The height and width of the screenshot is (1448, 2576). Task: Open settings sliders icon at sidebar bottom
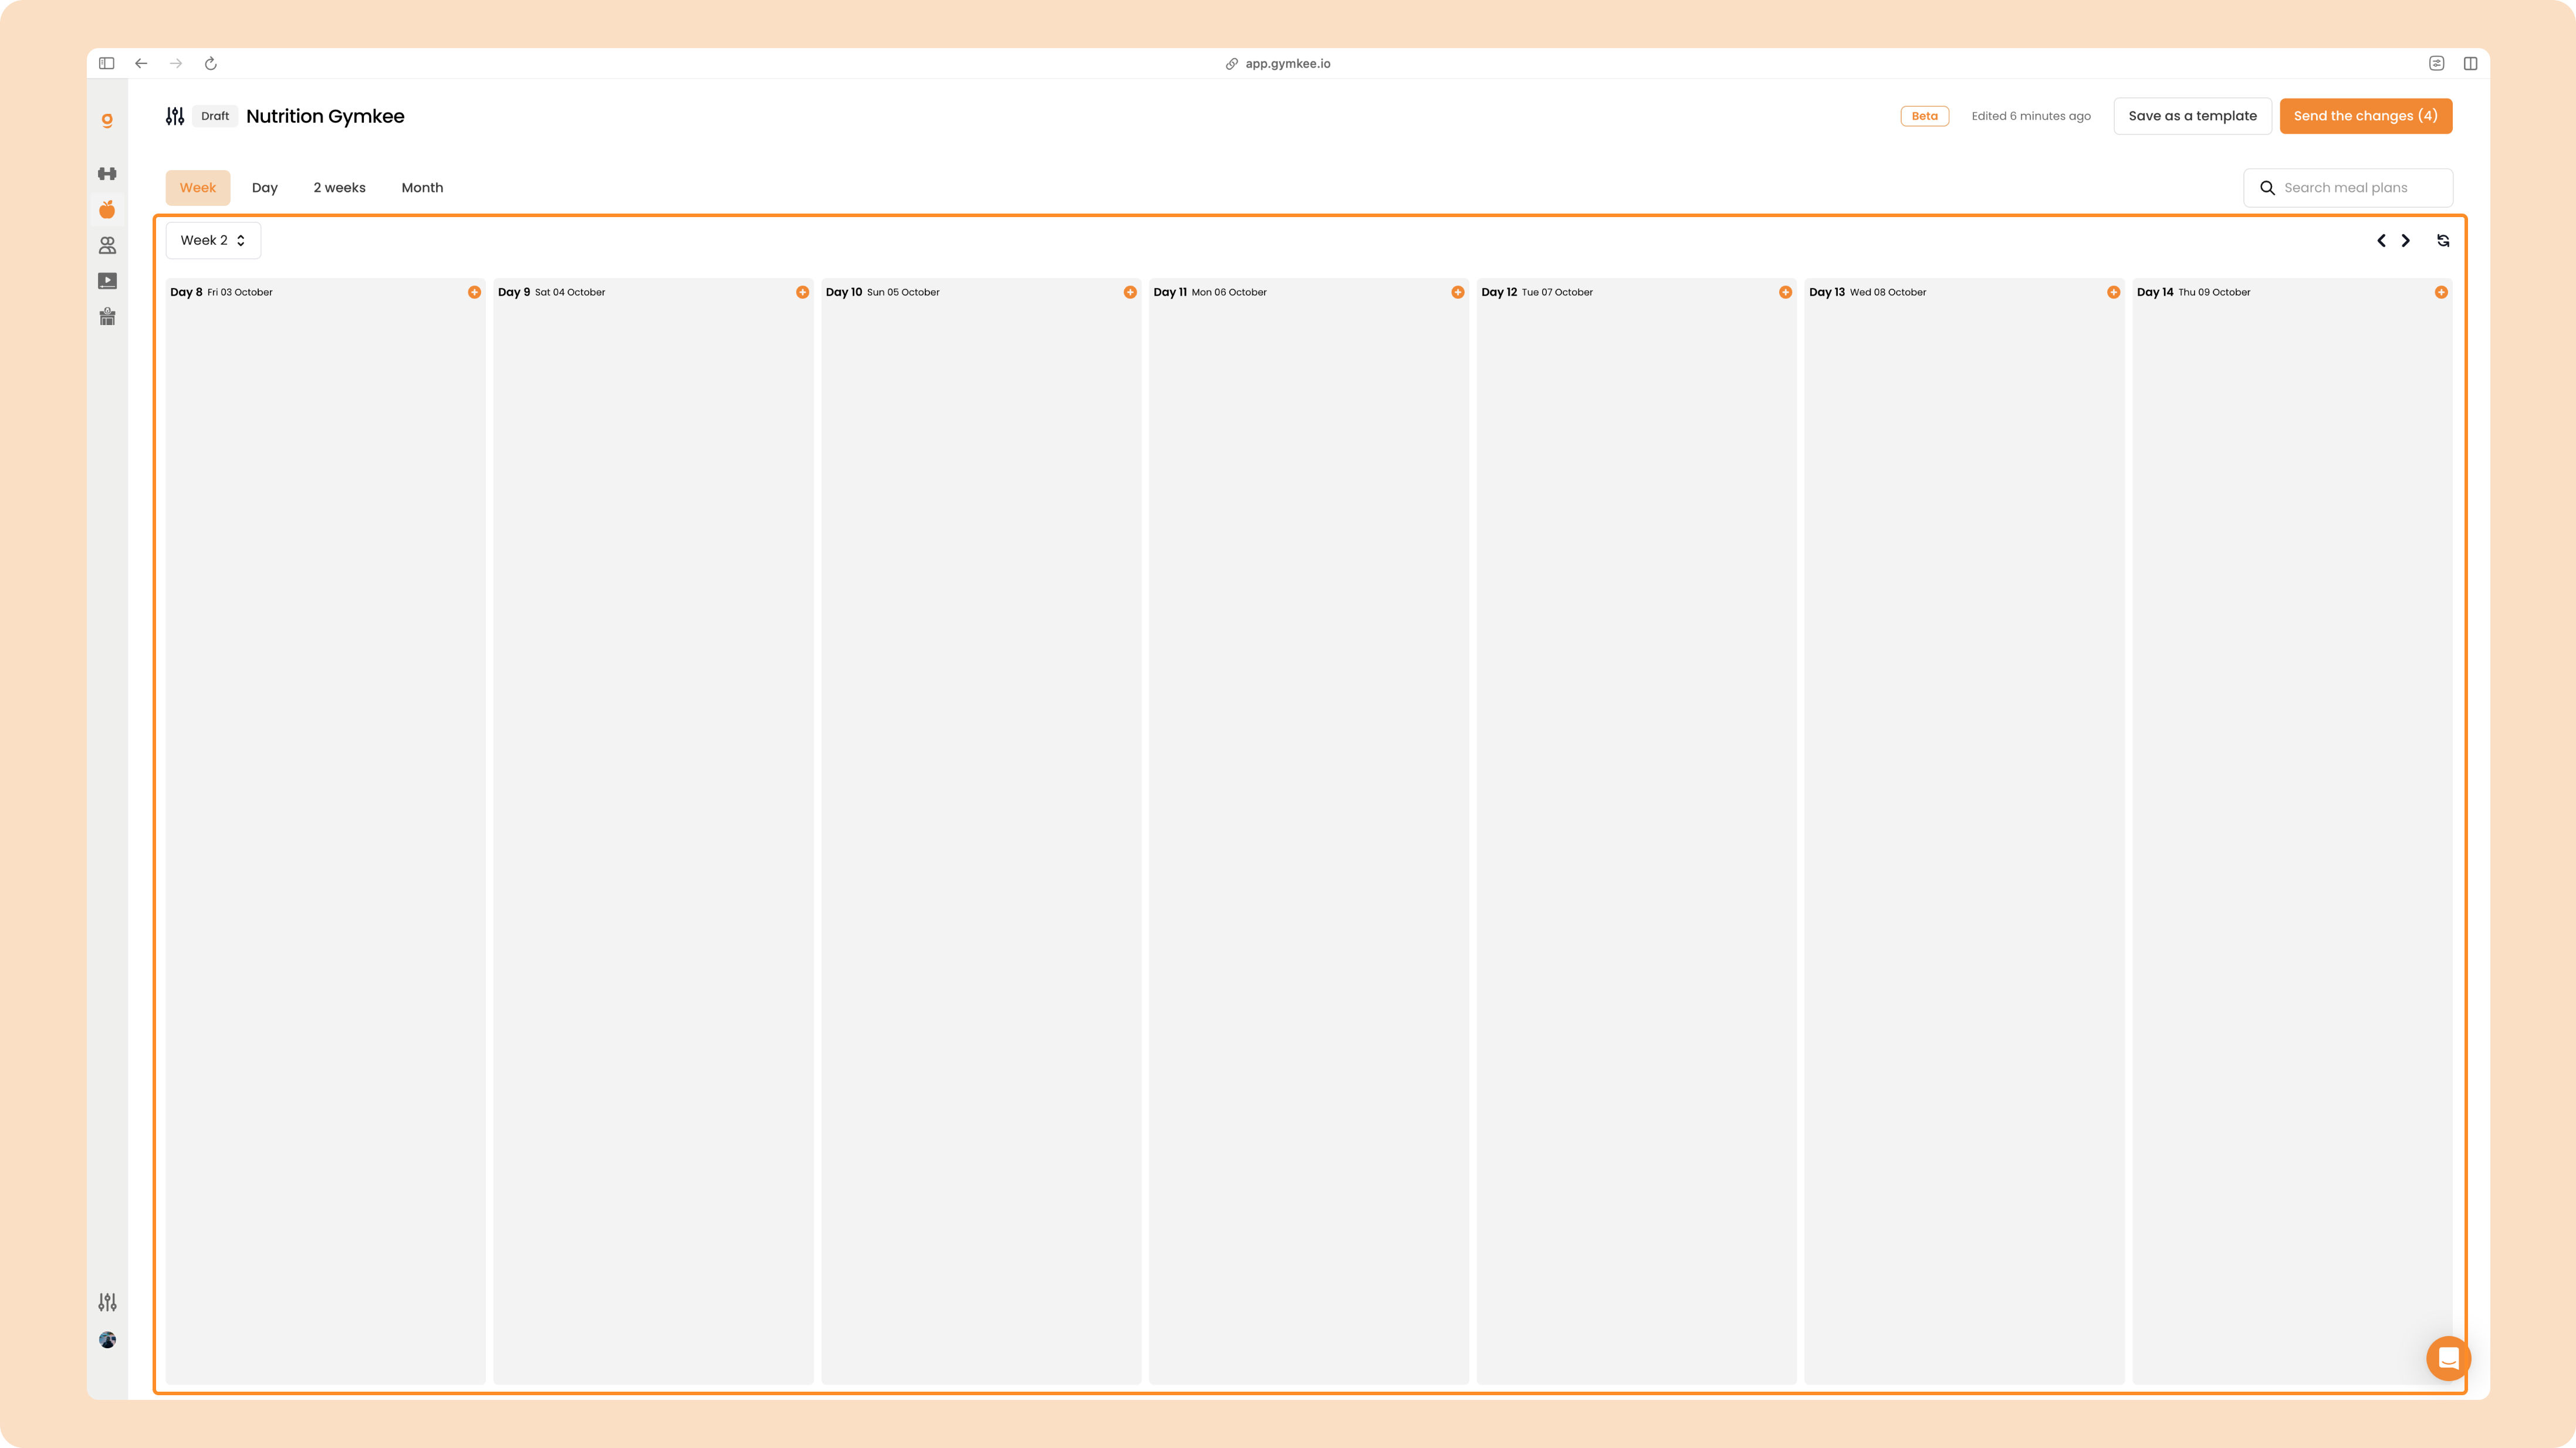(107, 1302)
